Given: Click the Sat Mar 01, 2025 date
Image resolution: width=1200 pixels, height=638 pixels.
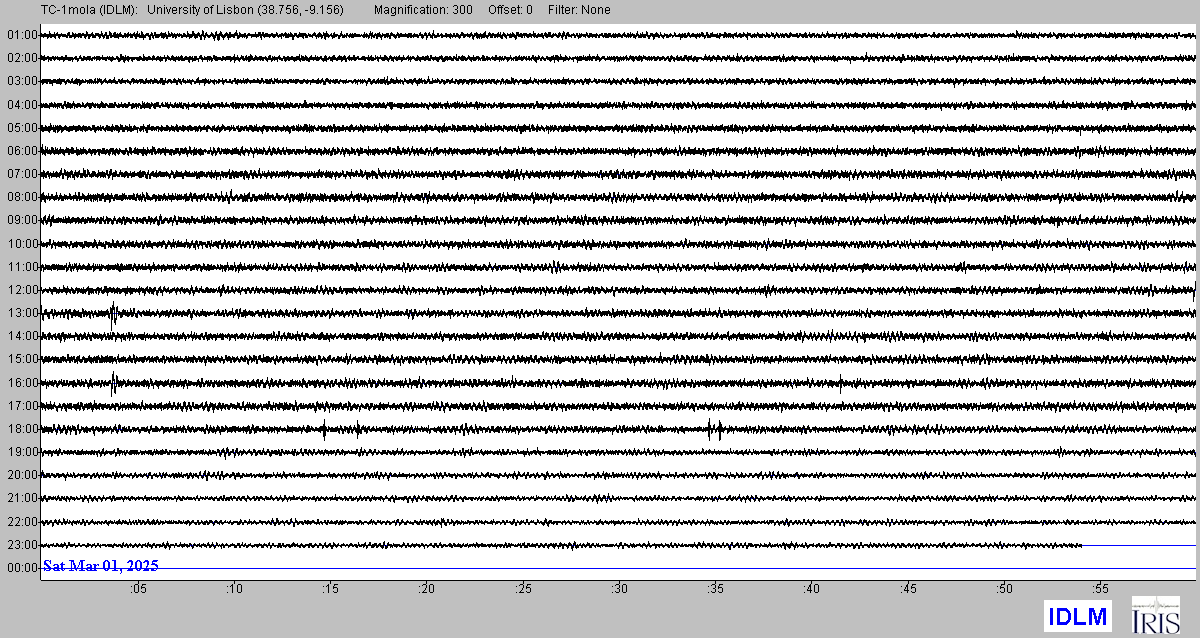Looking at the screenshot, I should tap(101, 566).
